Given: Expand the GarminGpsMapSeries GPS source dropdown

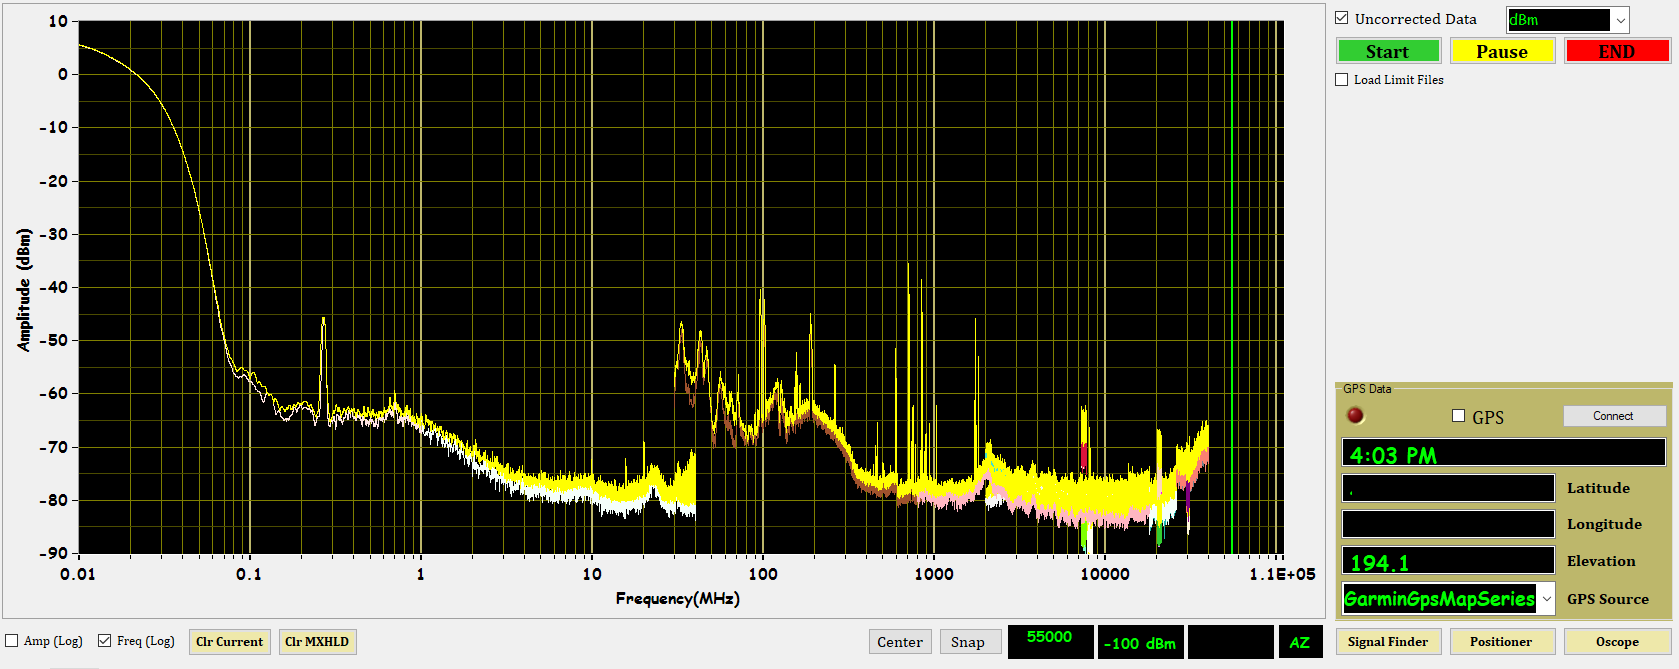Looking at the screenshot, I should point(1546,599).
